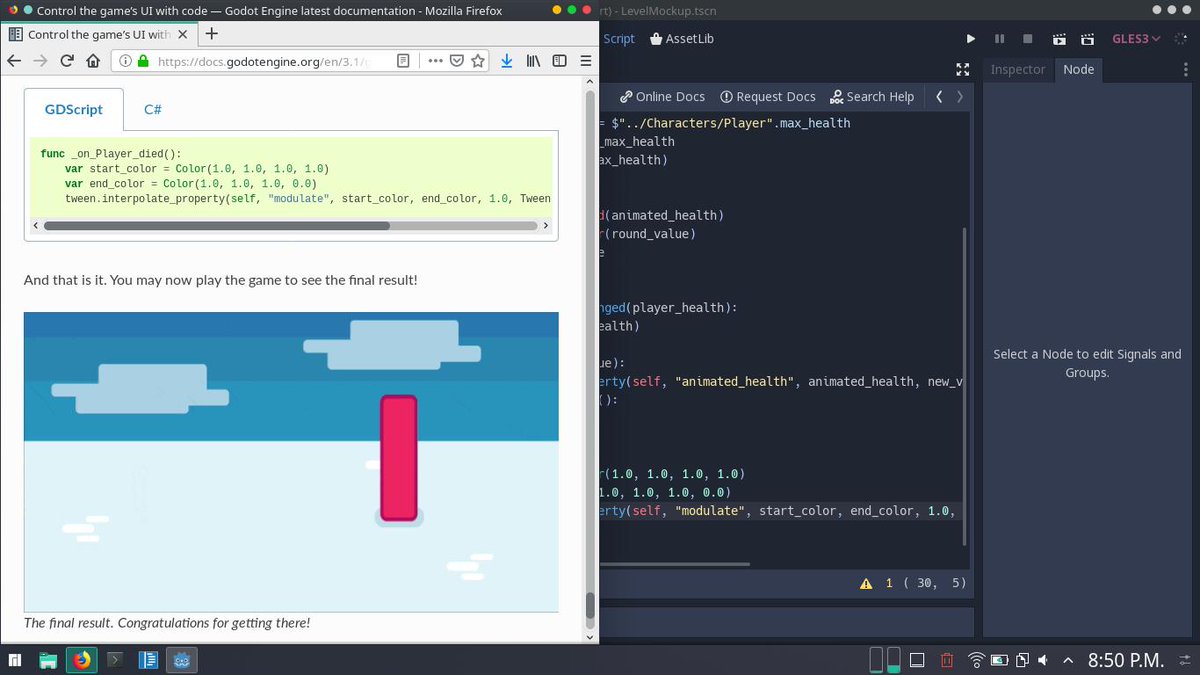Open the GLES3 renderer dropdown
The height and width of the screenshot is (675, 1200).
(1136, 39)
